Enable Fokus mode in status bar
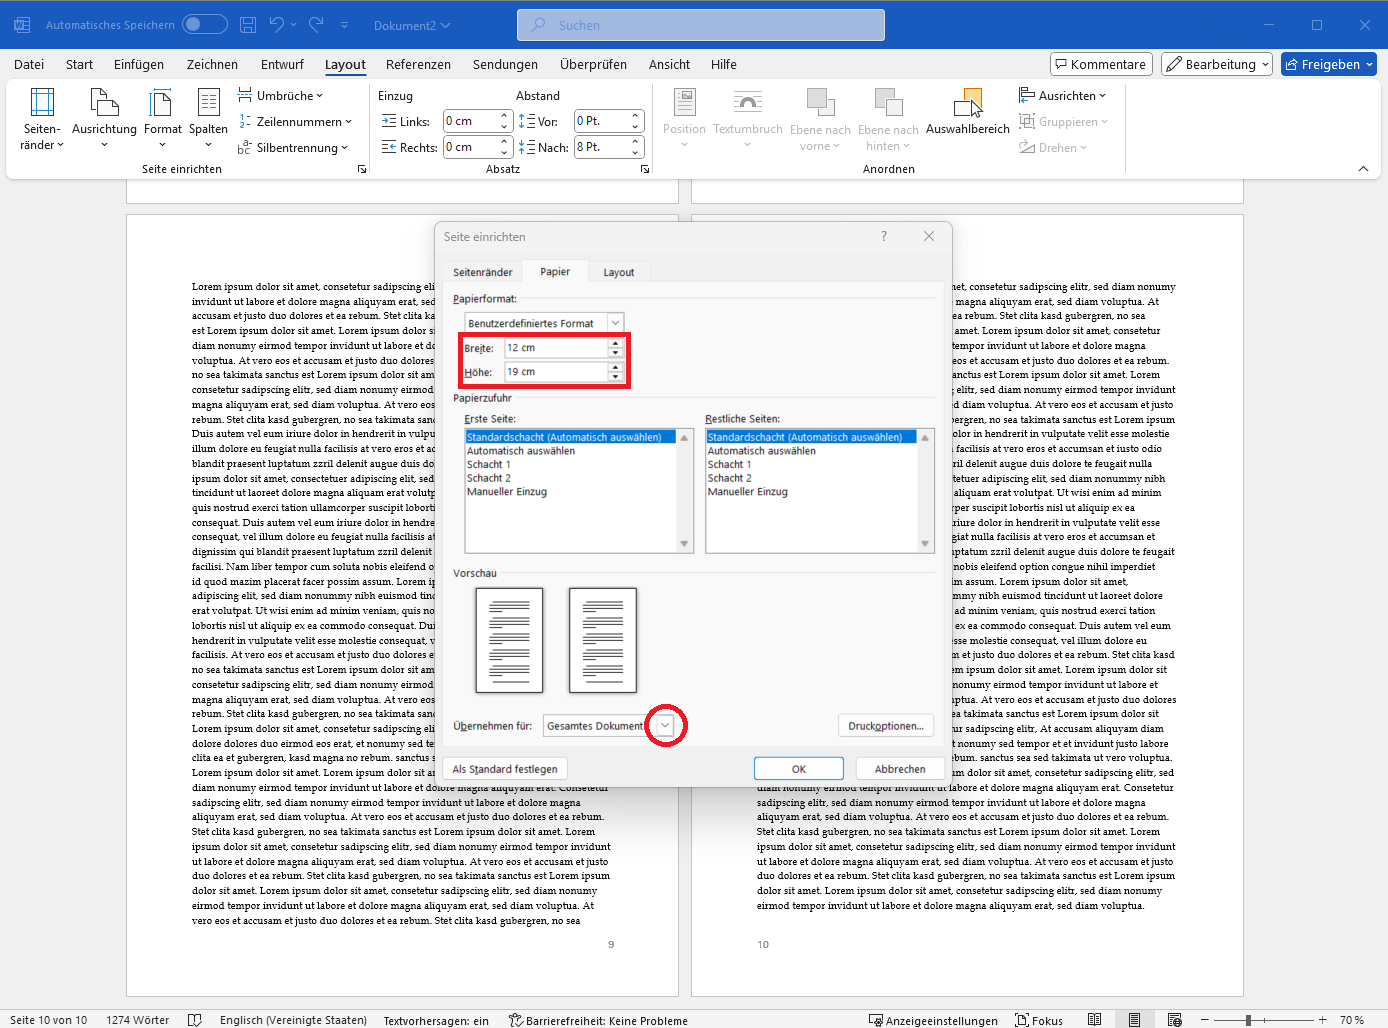This screenshot has width=1388, height=1028. tap(1039, 1020)
